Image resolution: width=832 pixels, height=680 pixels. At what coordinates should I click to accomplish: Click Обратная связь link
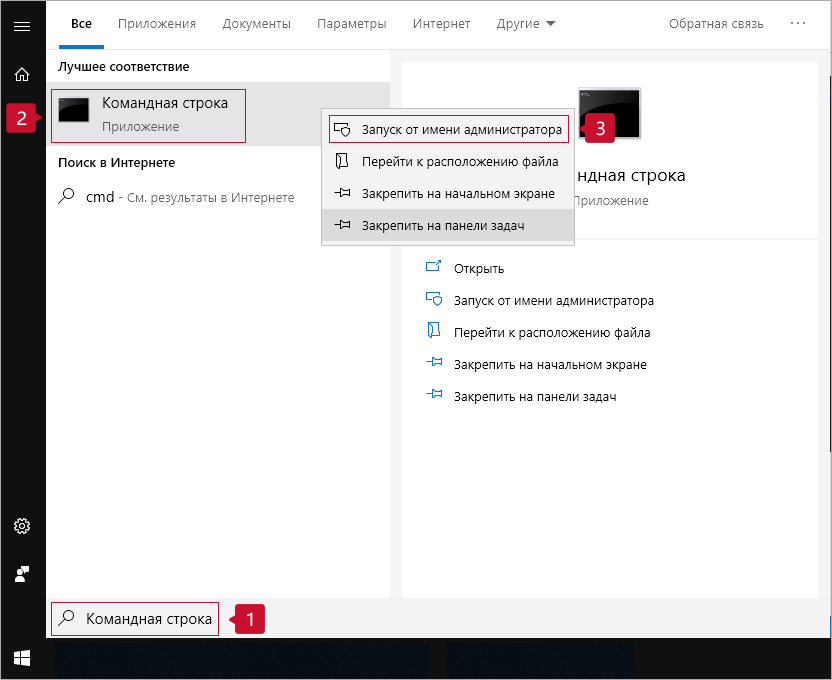pos(716,23)
